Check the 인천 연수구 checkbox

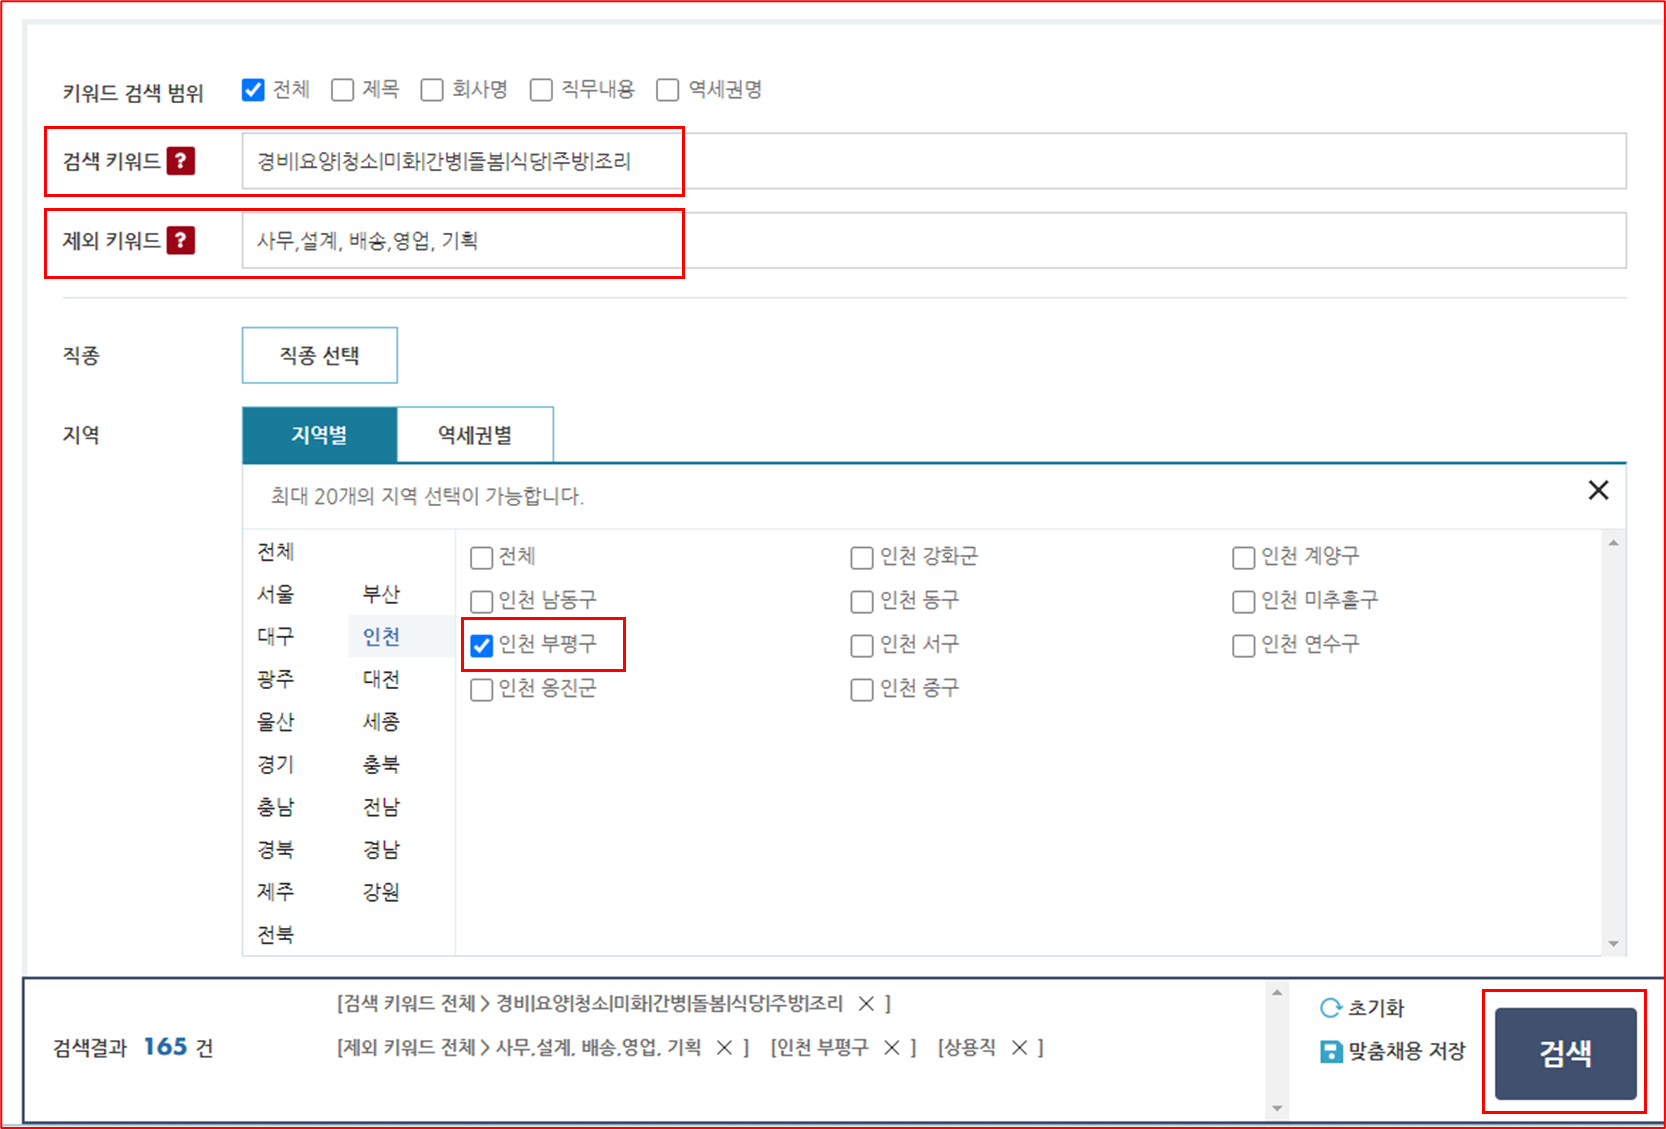click(x=1243, y=645)
